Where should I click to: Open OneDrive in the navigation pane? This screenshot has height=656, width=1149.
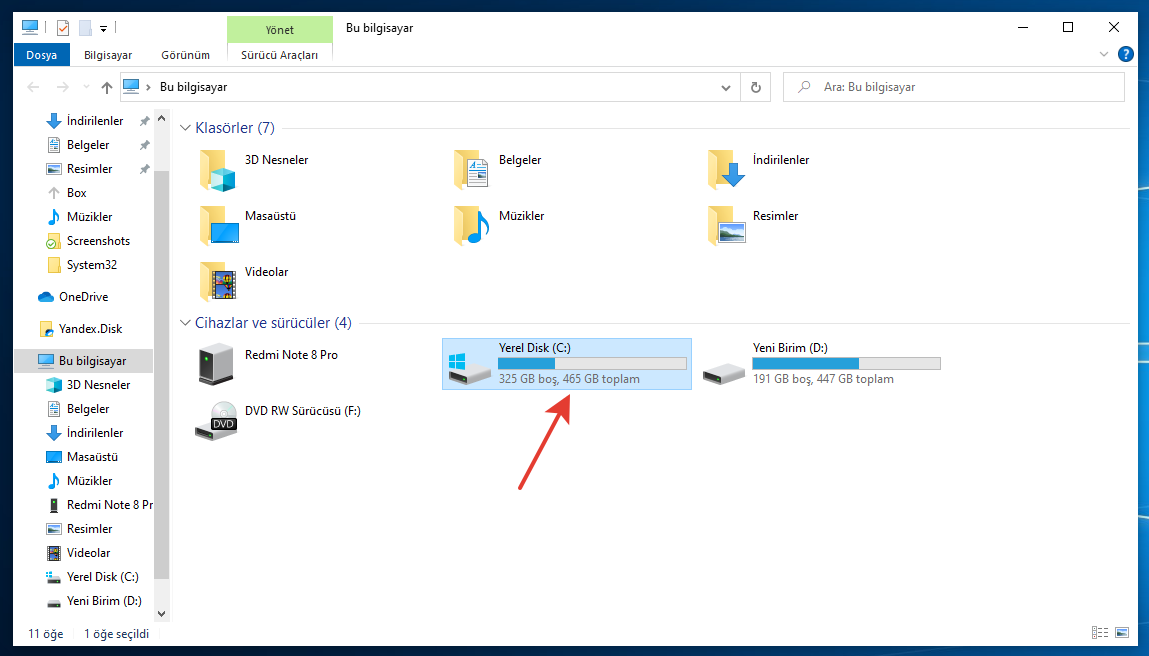[x=83, y=297]
